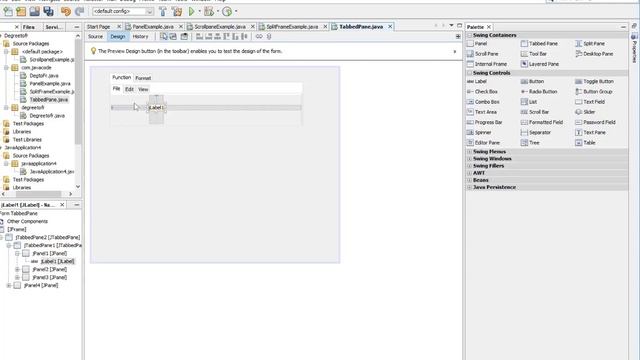Undo the last action
The height and width of the screenshot is (360, 640).
65,11
